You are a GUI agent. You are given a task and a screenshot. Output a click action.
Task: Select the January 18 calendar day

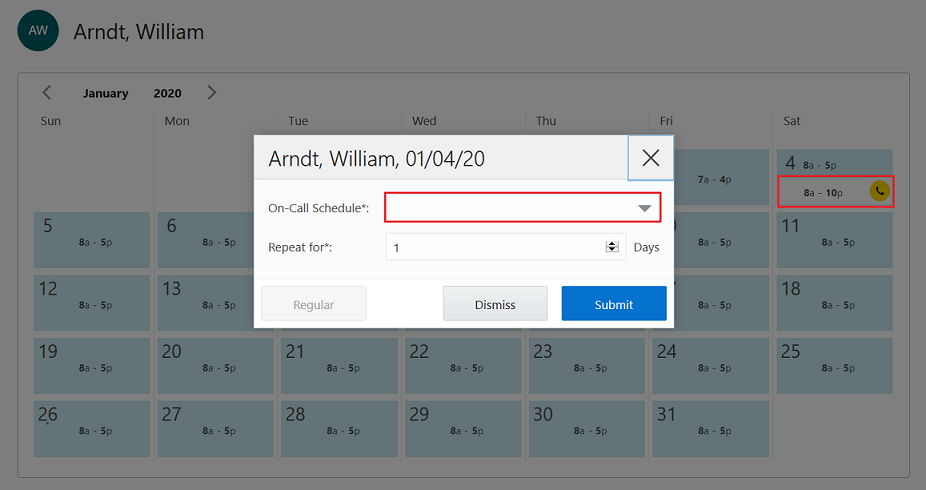click(834, 303)
